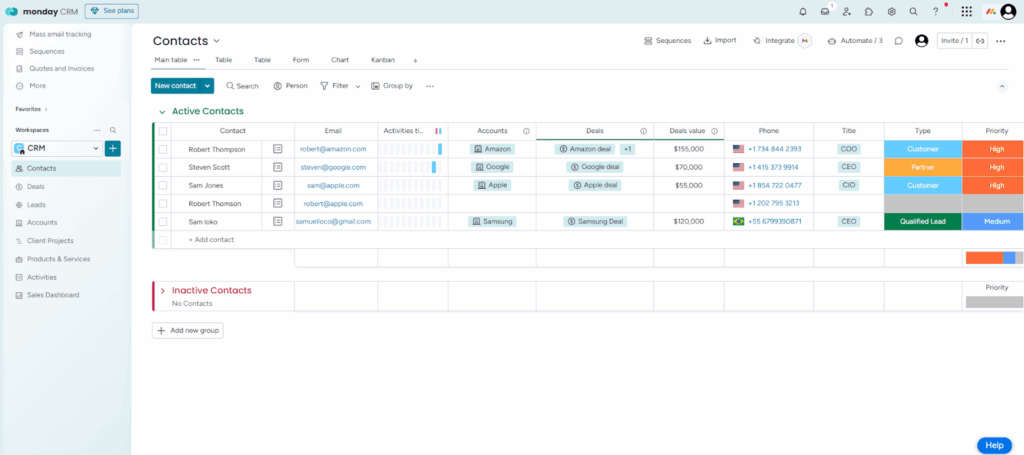Image resolution: width=1024 pixels, height=455 pixels.
Task: Open the inbox tray icon
Action: (825, 12)
